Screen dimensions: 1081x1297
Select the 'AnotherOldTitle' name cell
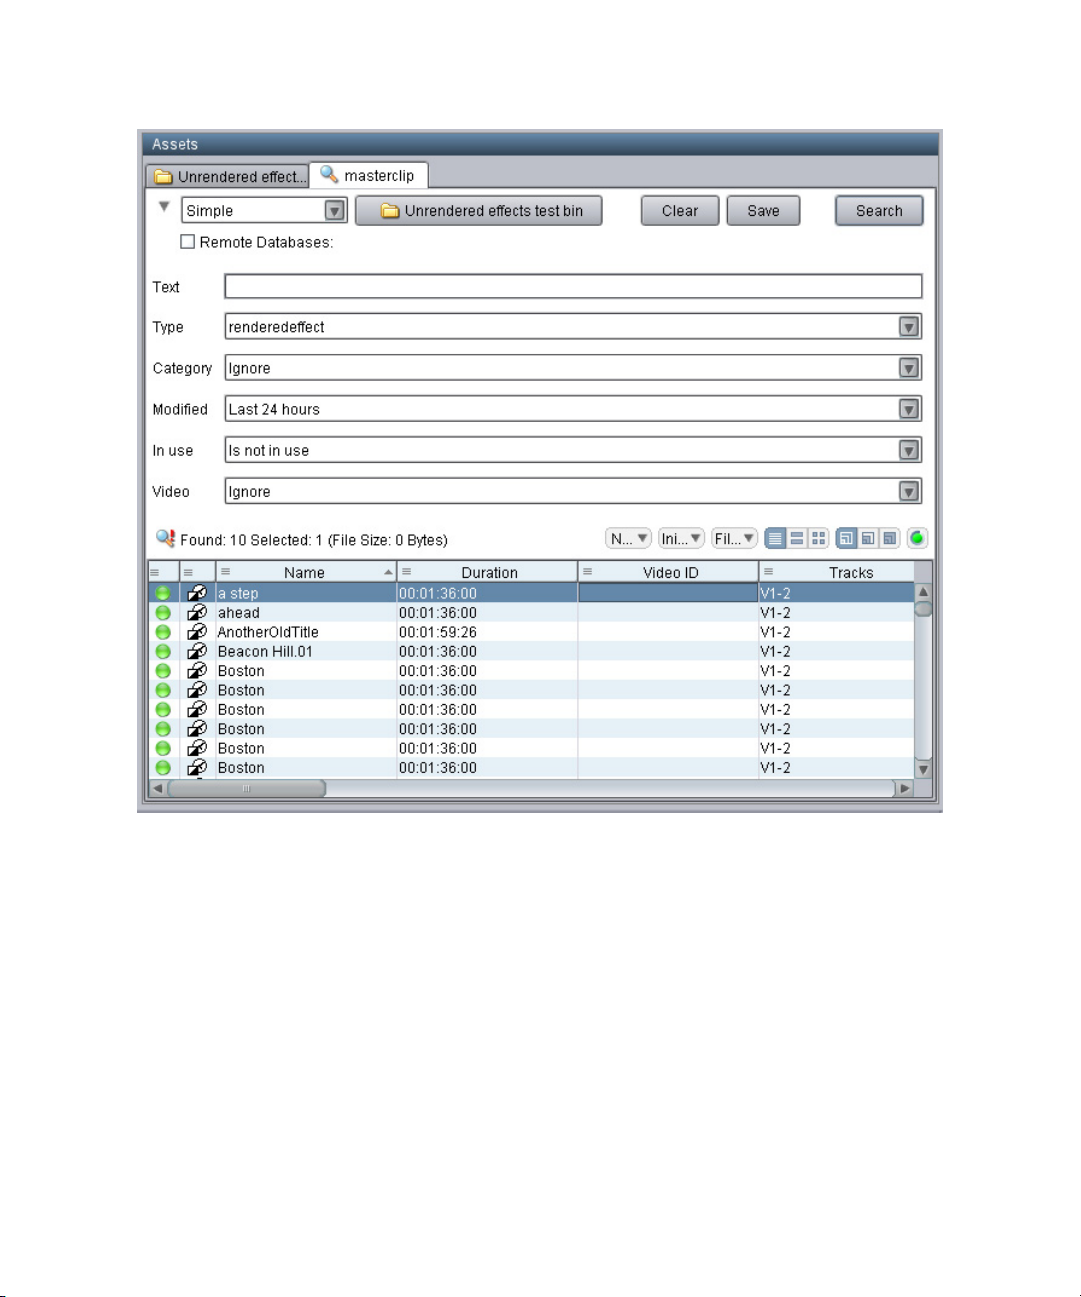[x=306, y=632]
